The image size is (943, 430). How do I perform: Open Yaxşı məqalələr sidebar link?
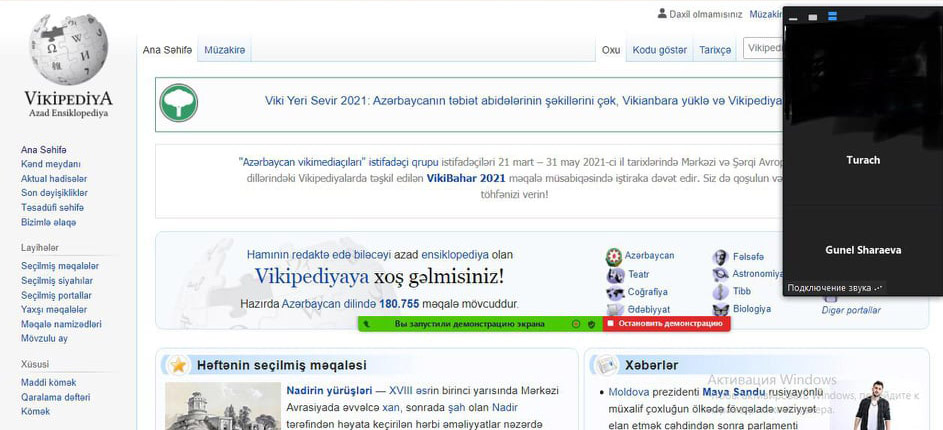[x=54, y=310]
